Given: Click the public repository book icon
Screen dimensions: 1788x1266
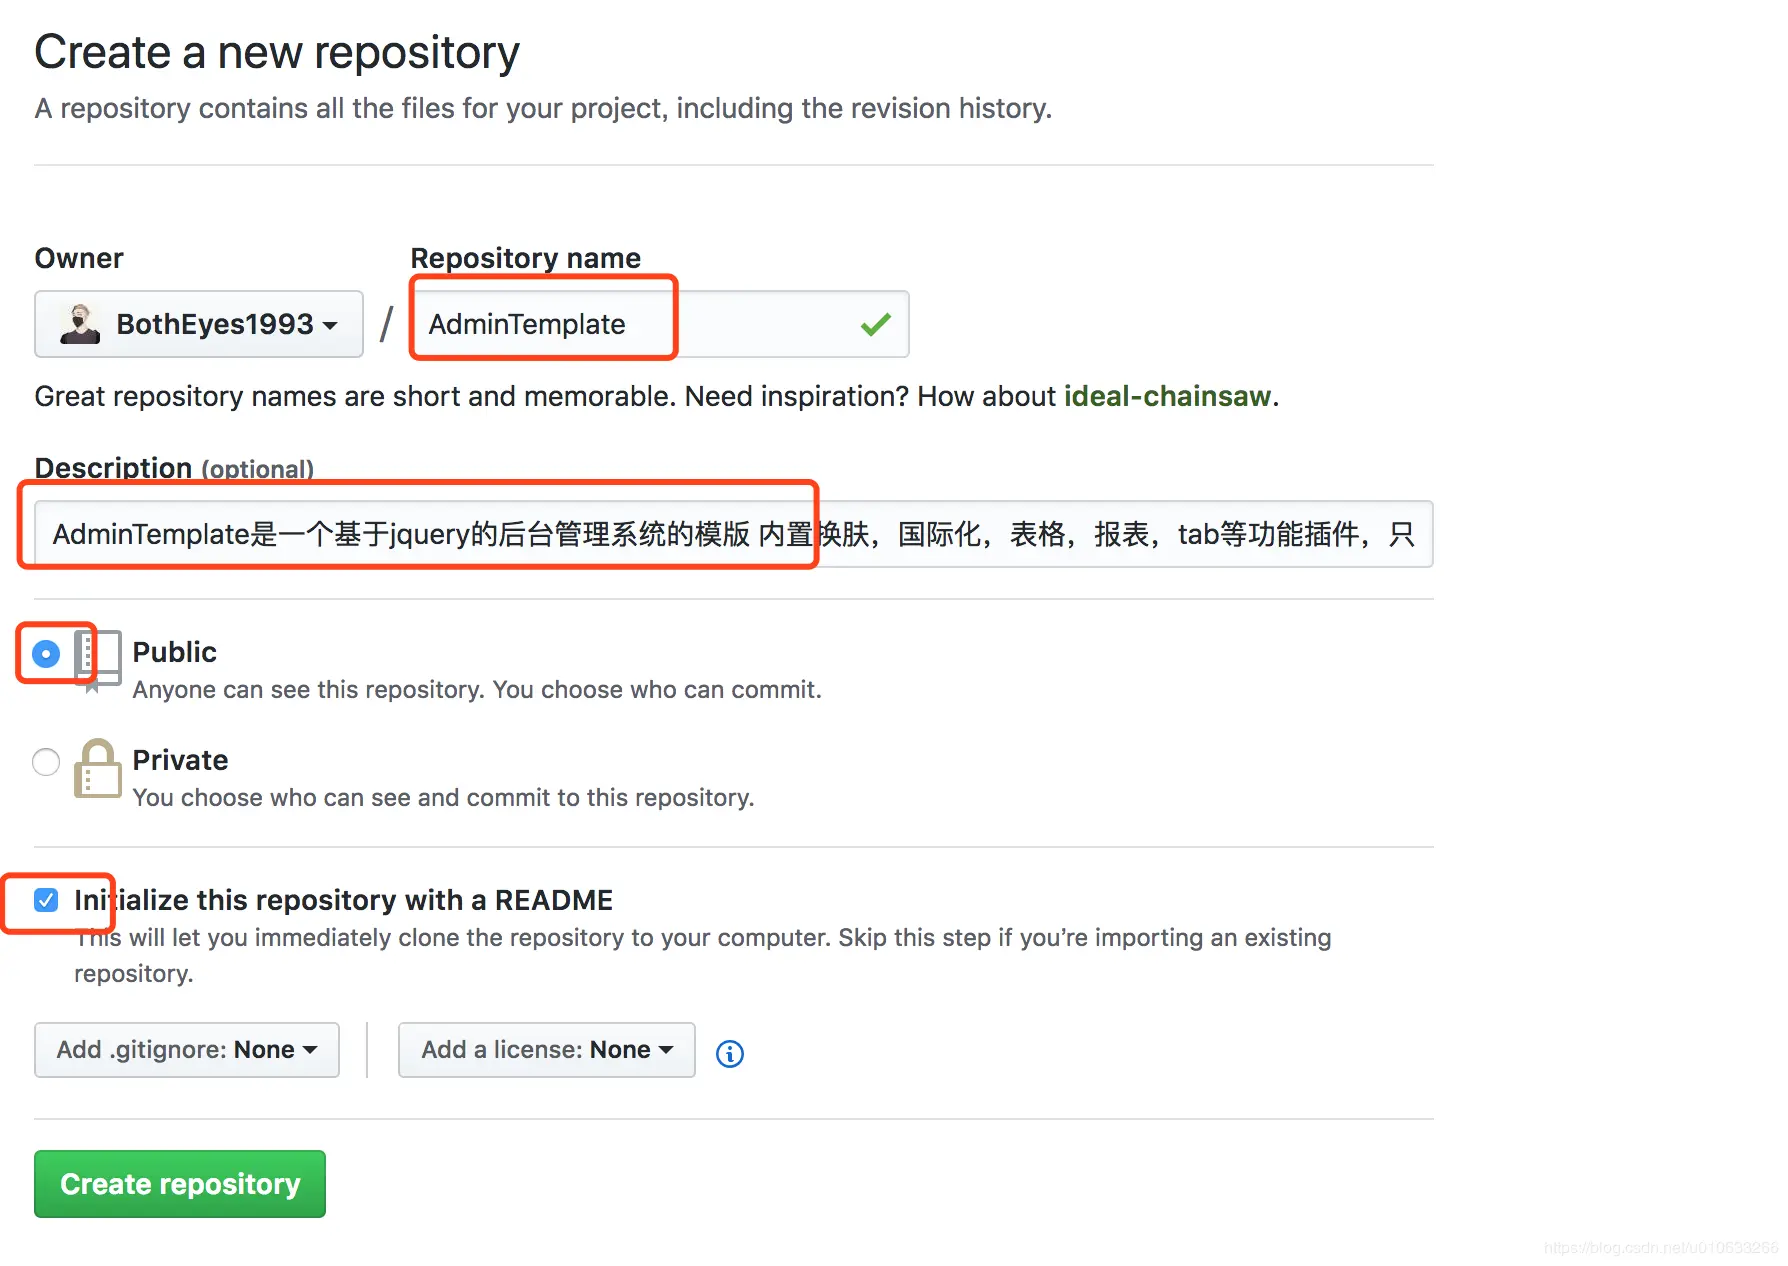Looking at the screenshot, I should [x=100, y=657].
